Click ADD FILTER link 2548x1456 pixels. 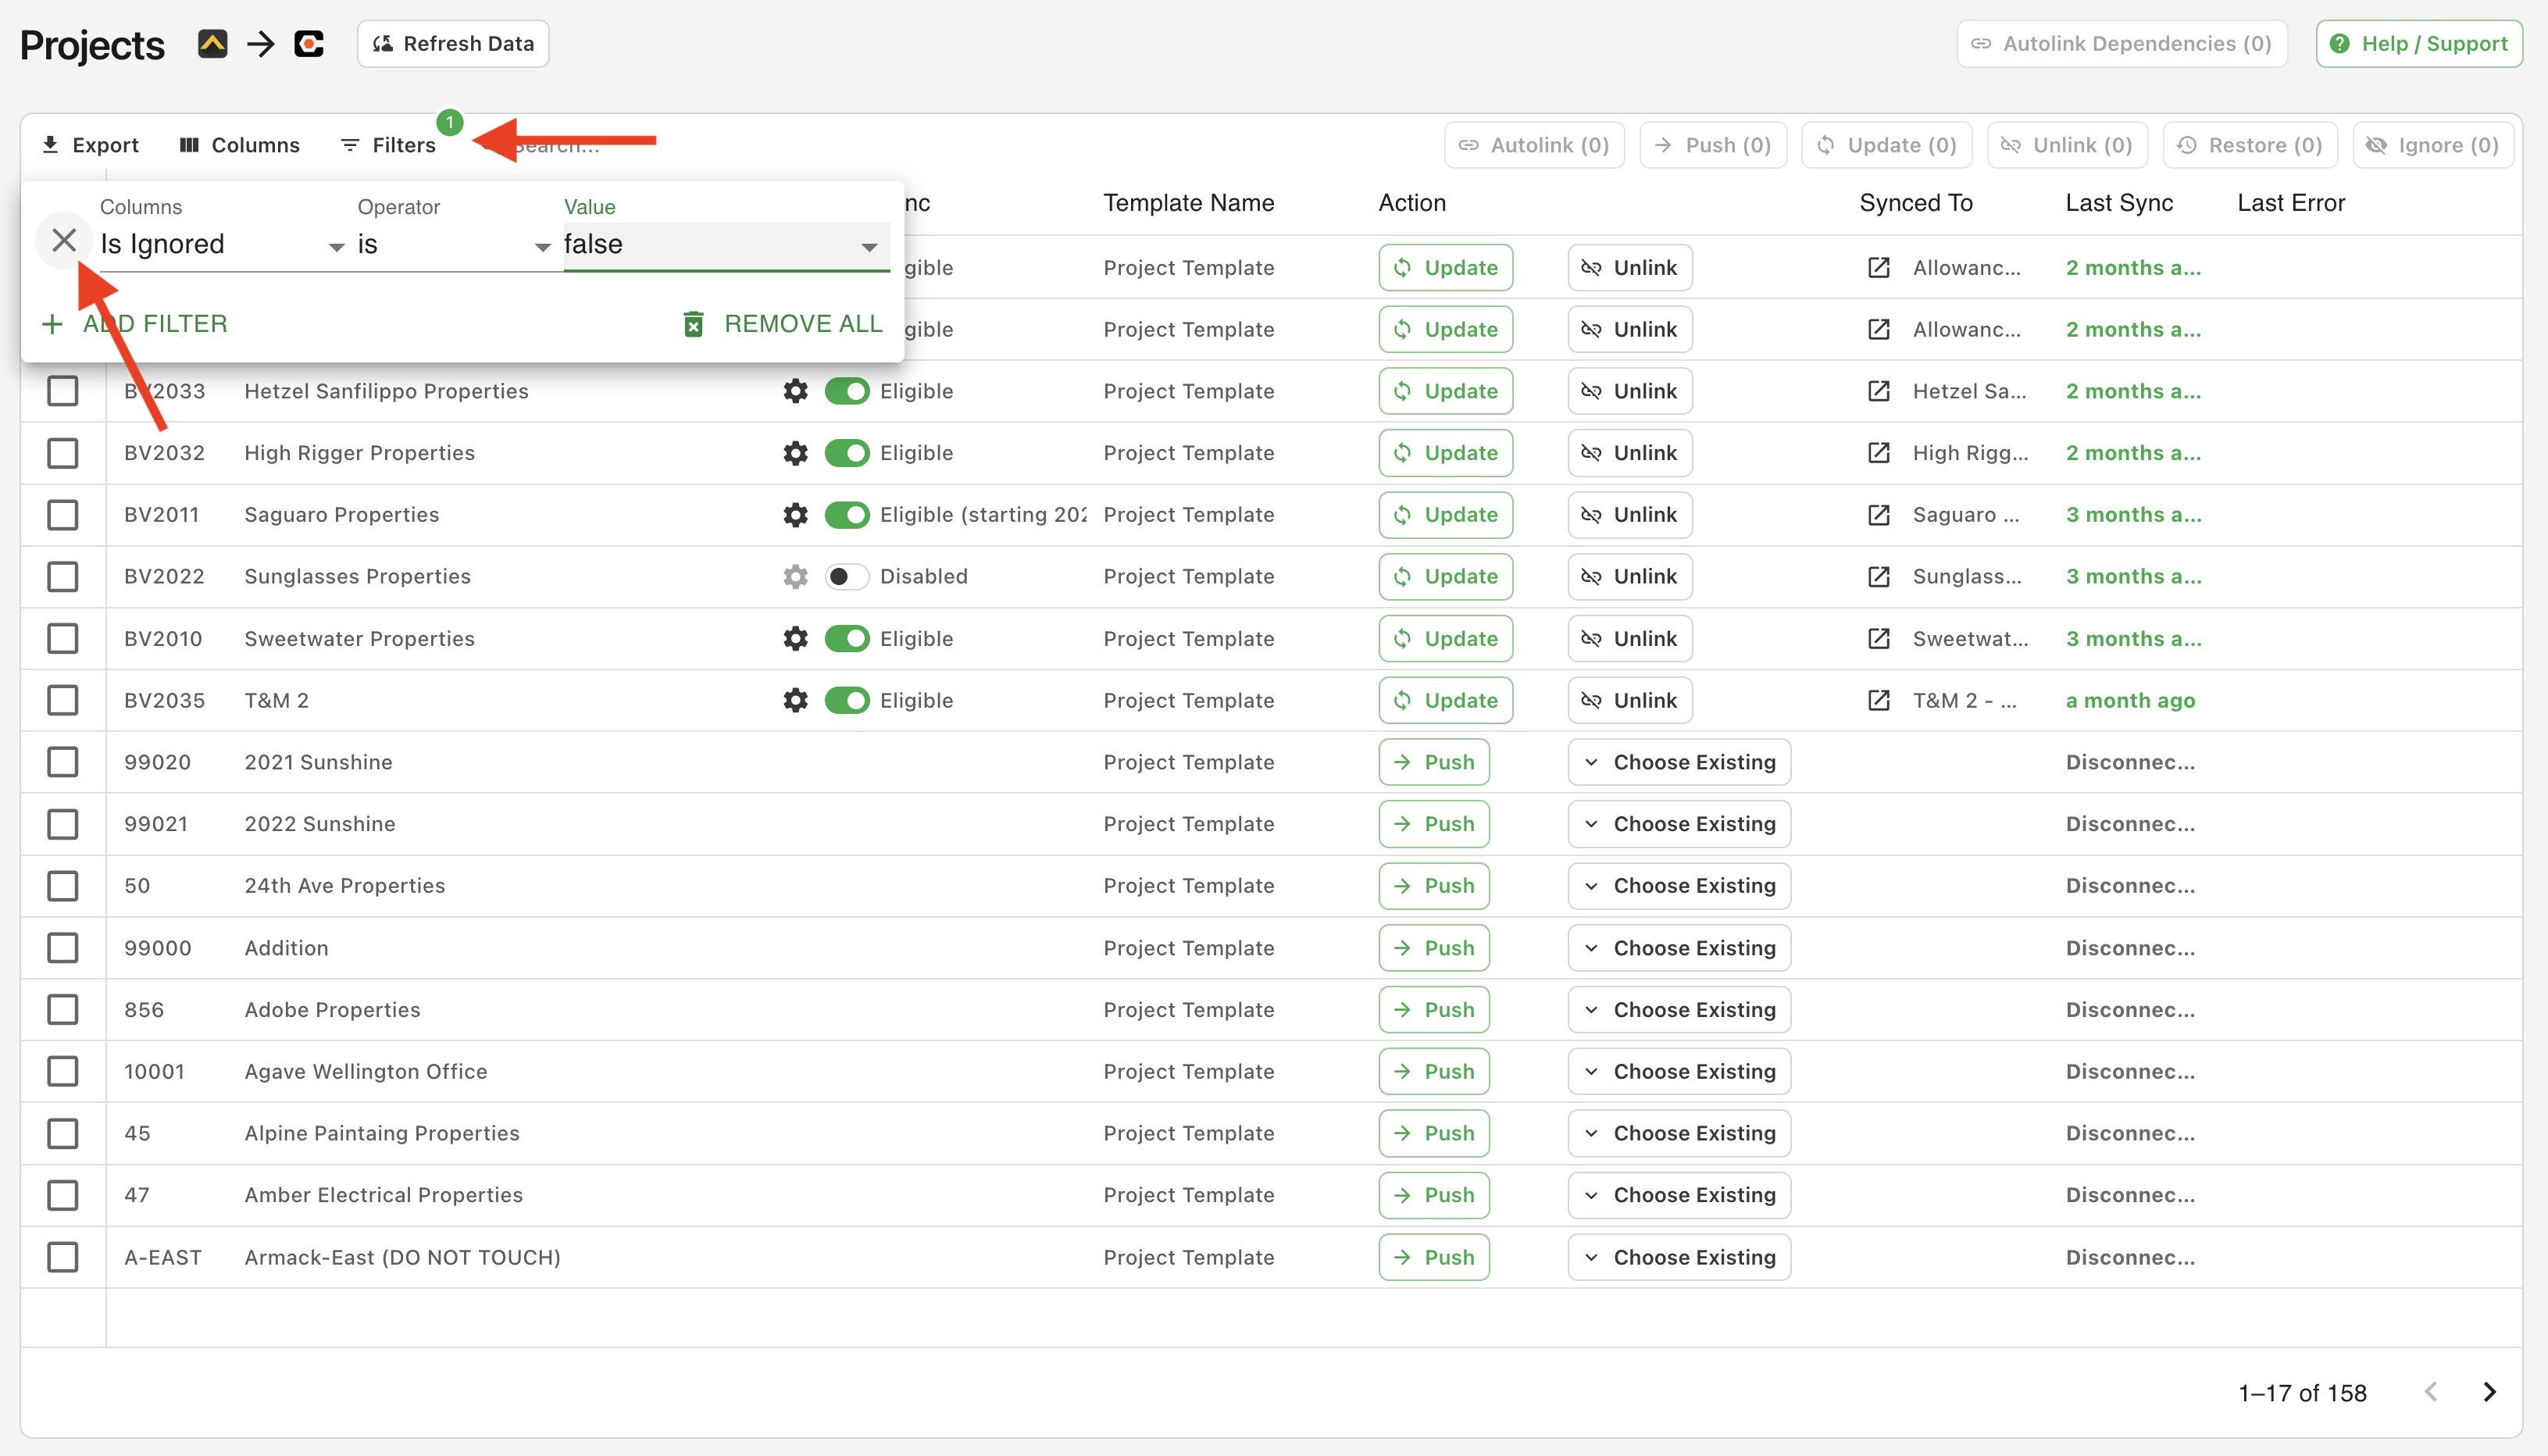[x=137, y=322]
